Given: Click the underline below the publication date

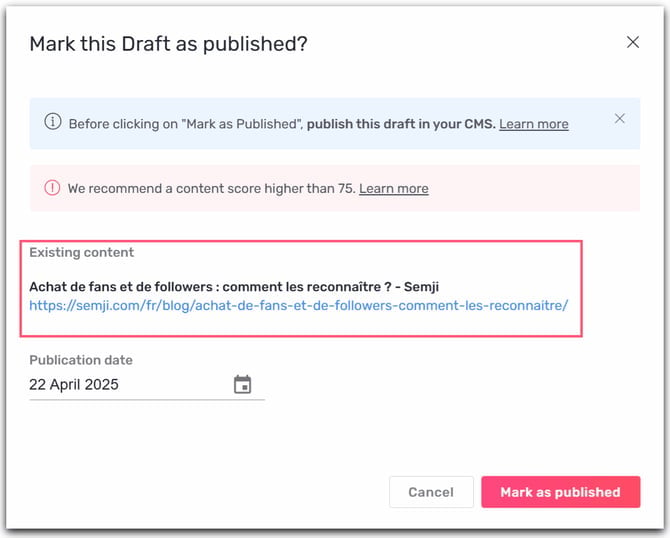Looking at the screenshot, I should coord(147,400).
